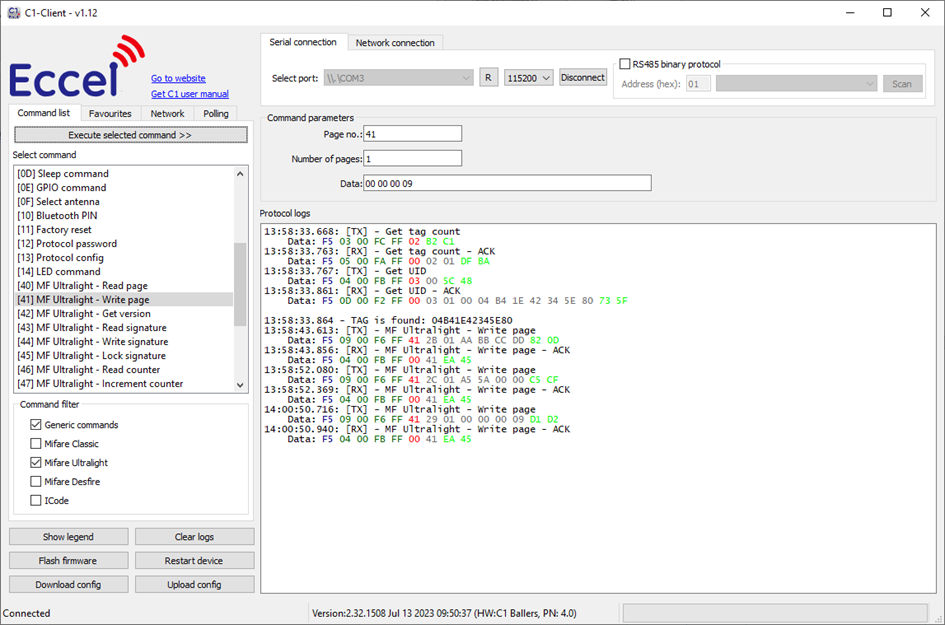Uncheck Generic commands filter
Viewport: 945px width, 625px height.
click(x=36, y=425)
